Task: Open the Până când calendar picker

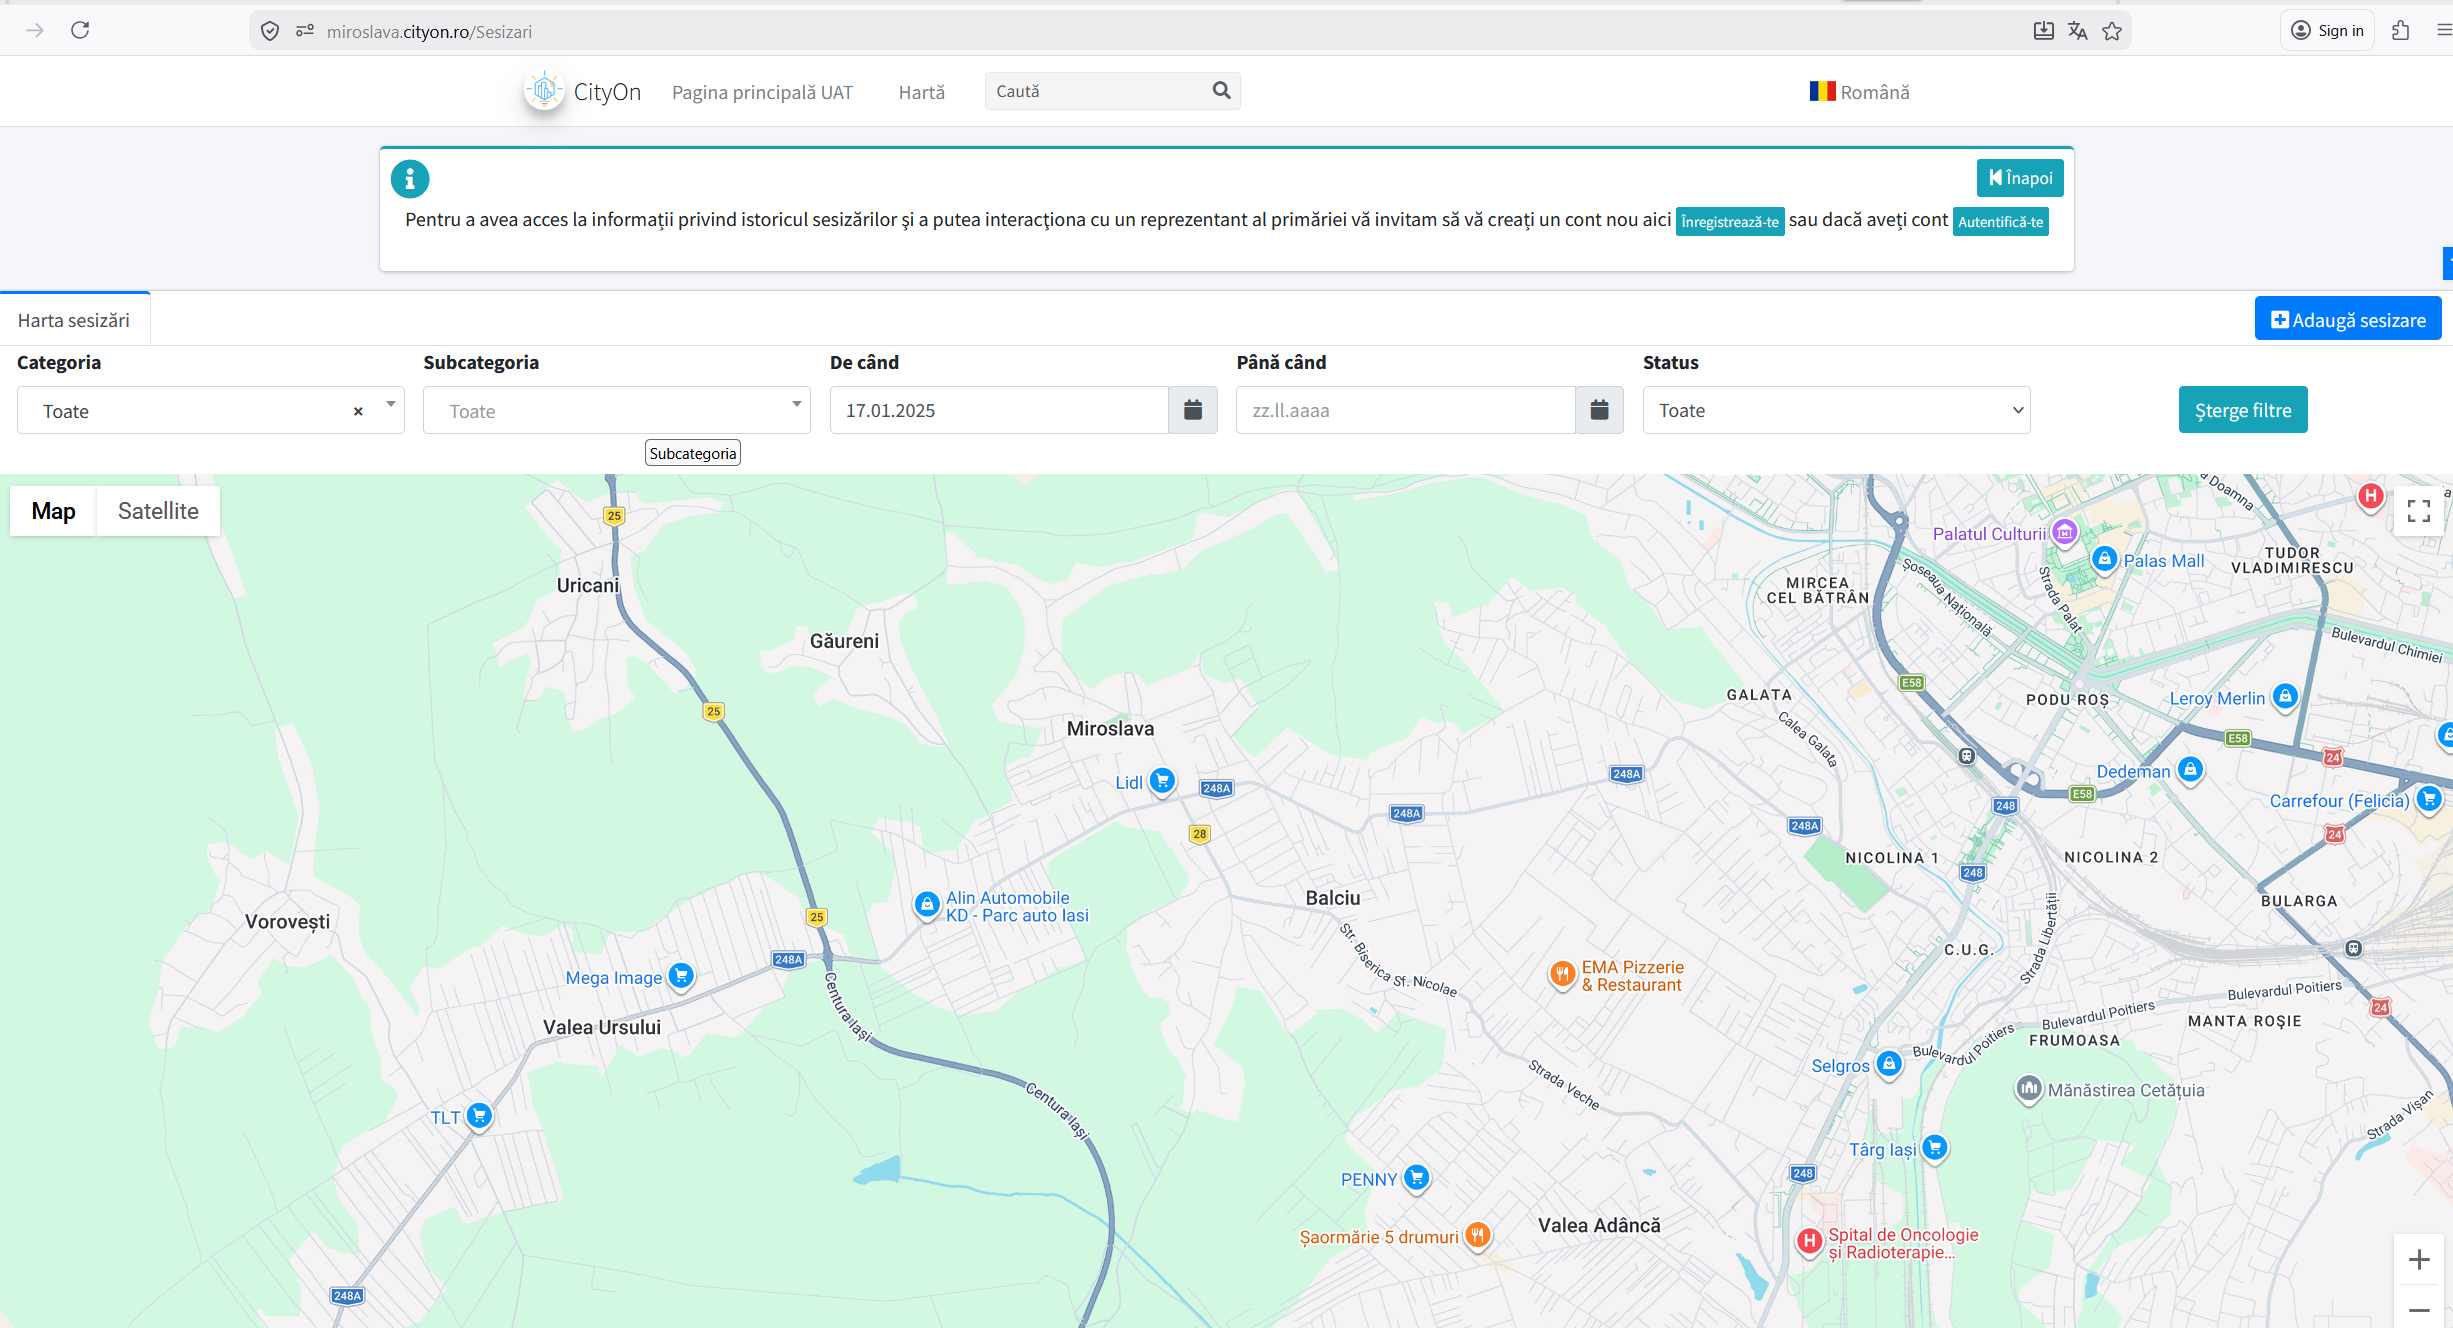Action: coord(1599,410)
